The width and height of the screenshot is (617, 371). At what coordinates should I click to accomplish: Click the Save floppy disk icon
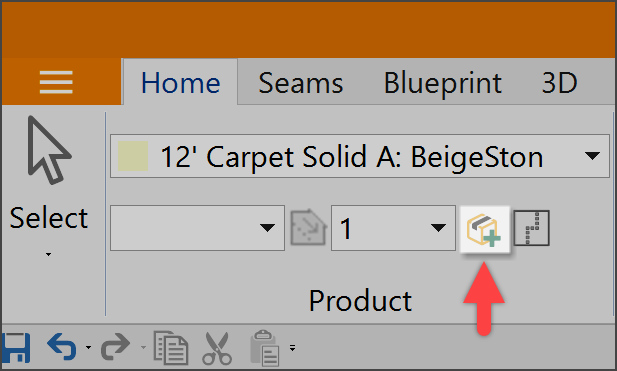(x=16, y=348)
